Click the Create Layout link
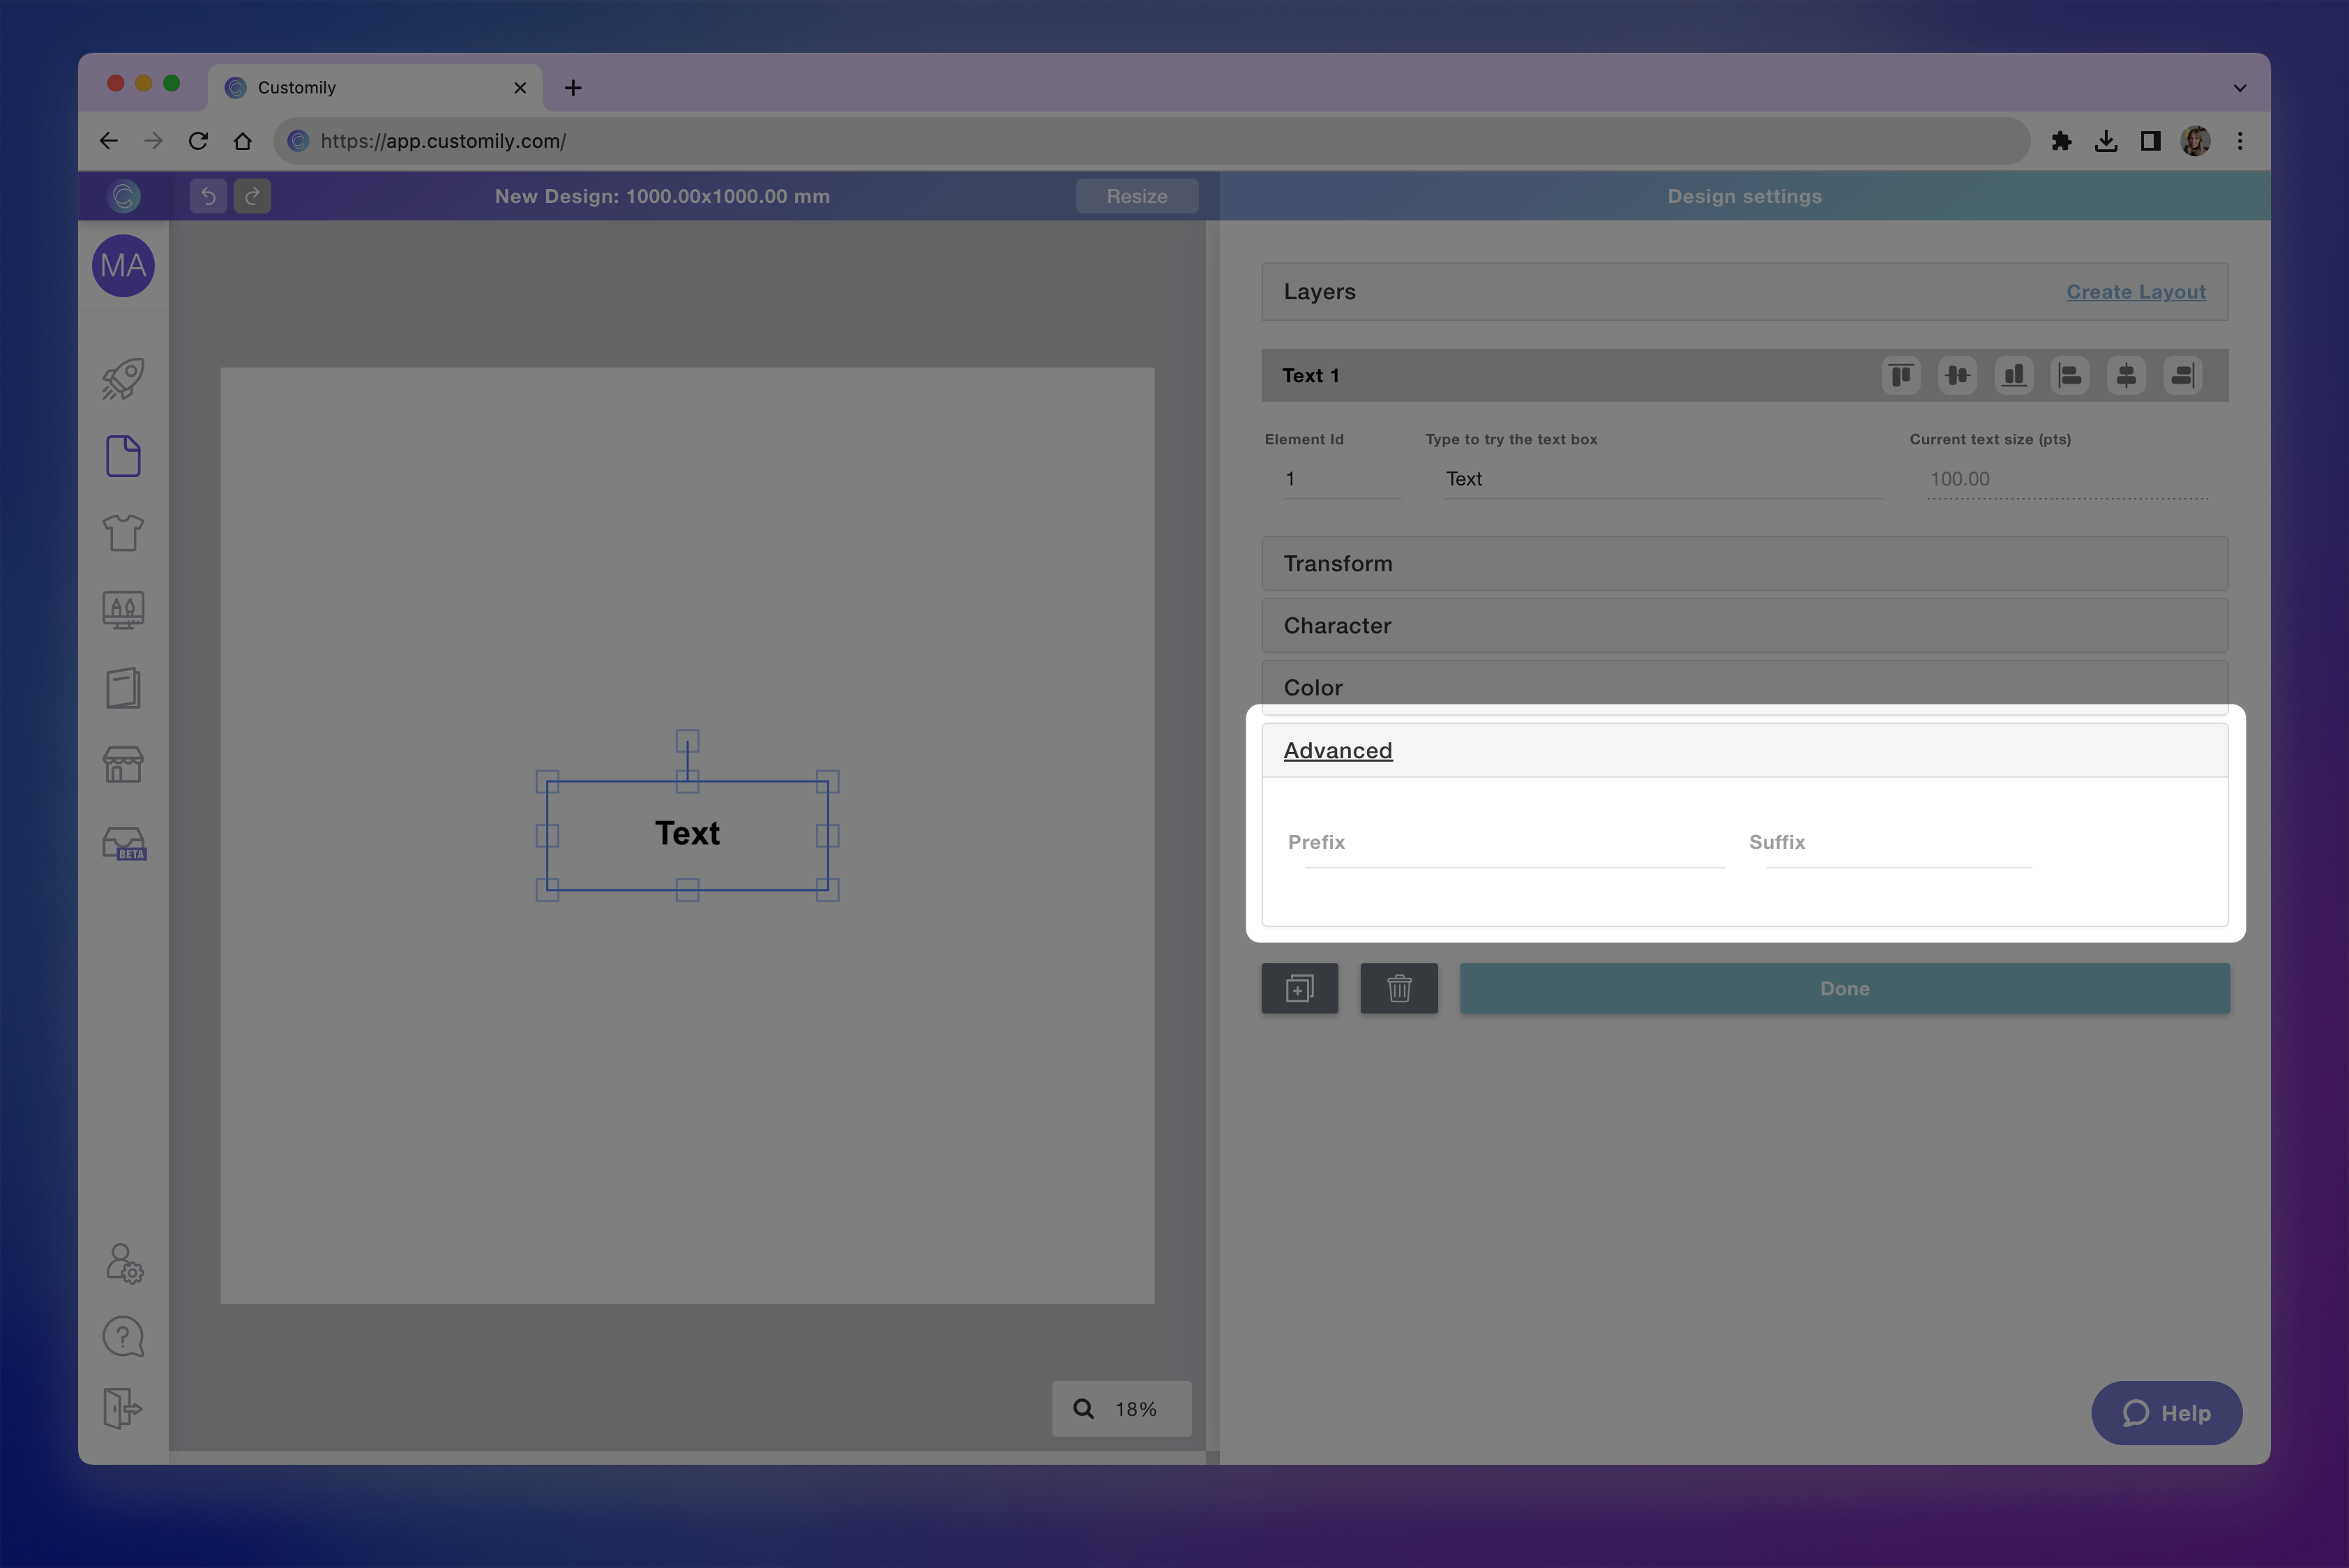This screenshot has height=1568, width=2349. click(2136, 292)
